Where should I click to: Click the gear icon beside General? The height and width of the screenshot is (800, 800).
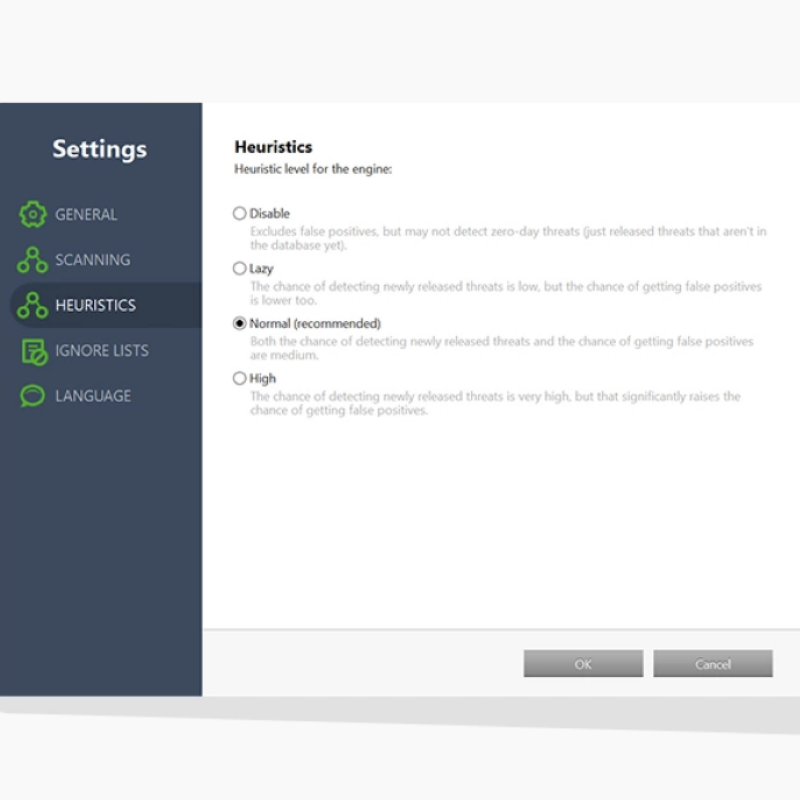(31, 214)
